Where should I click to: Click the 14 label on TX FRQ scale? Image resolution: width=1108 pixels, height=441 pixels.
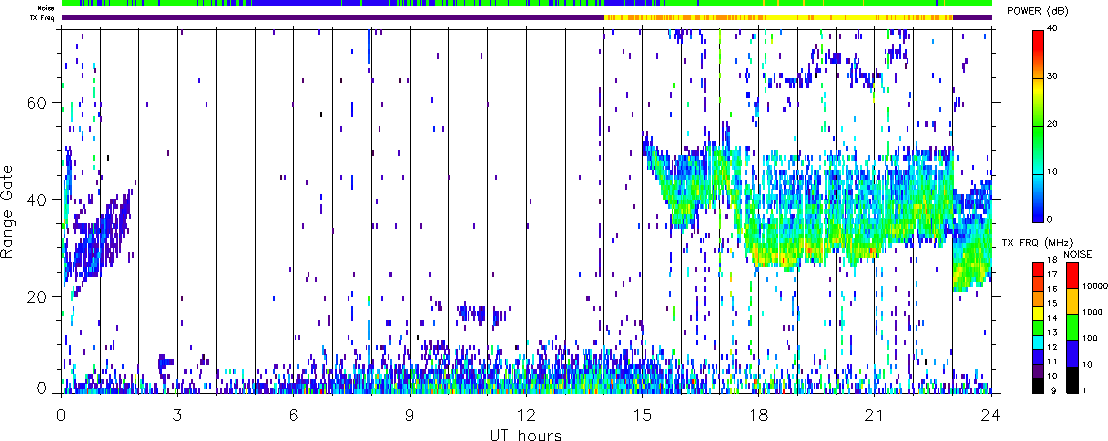click(1052, 318)
